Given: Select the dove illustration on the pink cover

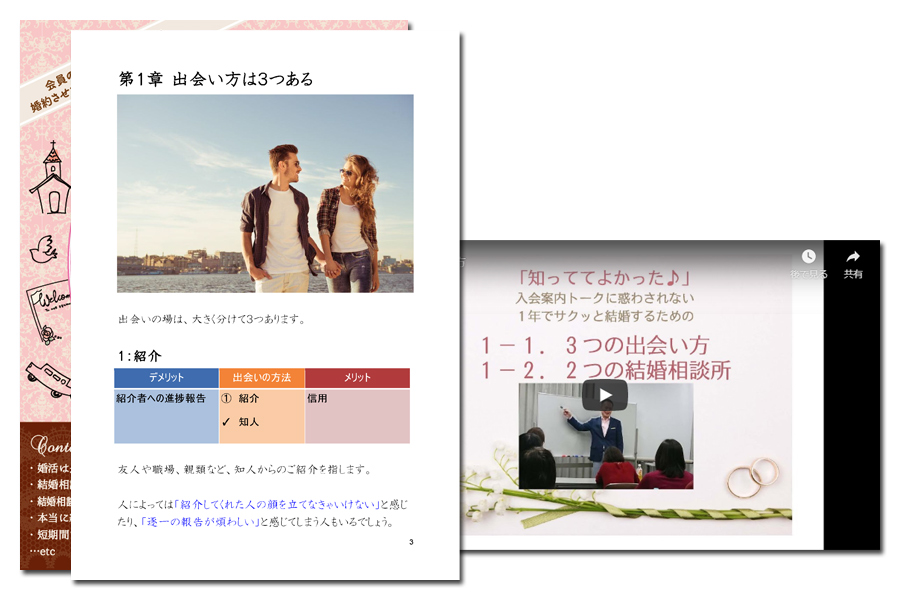Looking at the screenshot, I should [44, 249].
